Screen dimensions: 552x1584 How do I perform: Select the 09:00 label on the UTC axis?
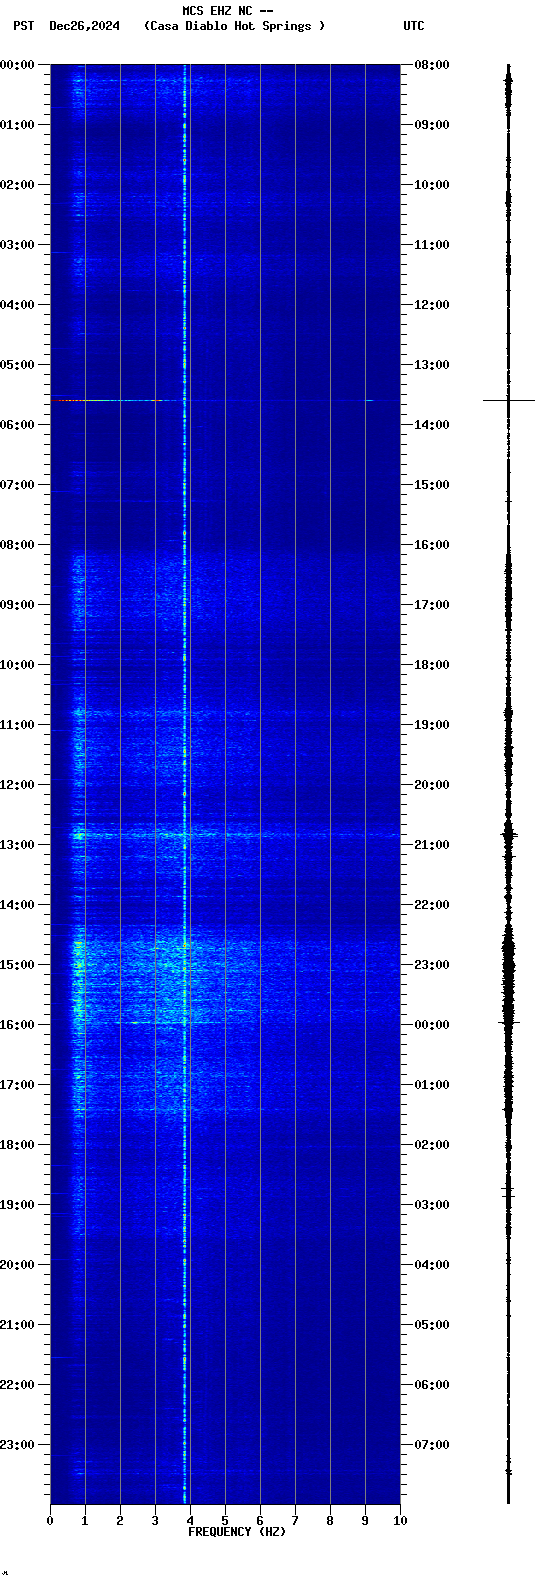431,125
